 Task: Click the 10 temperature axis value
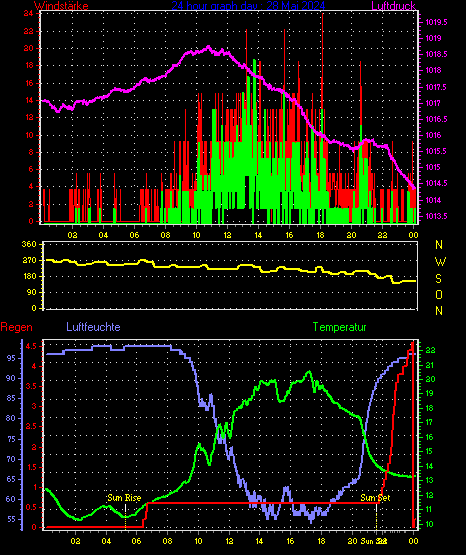click(429, 524)
